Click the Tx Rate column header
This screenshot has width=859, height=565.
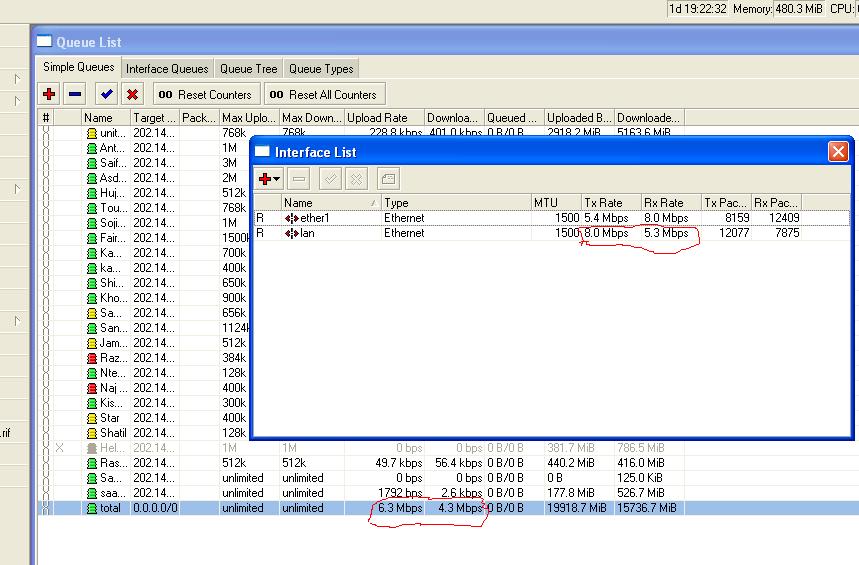click(x=611, y=203)
